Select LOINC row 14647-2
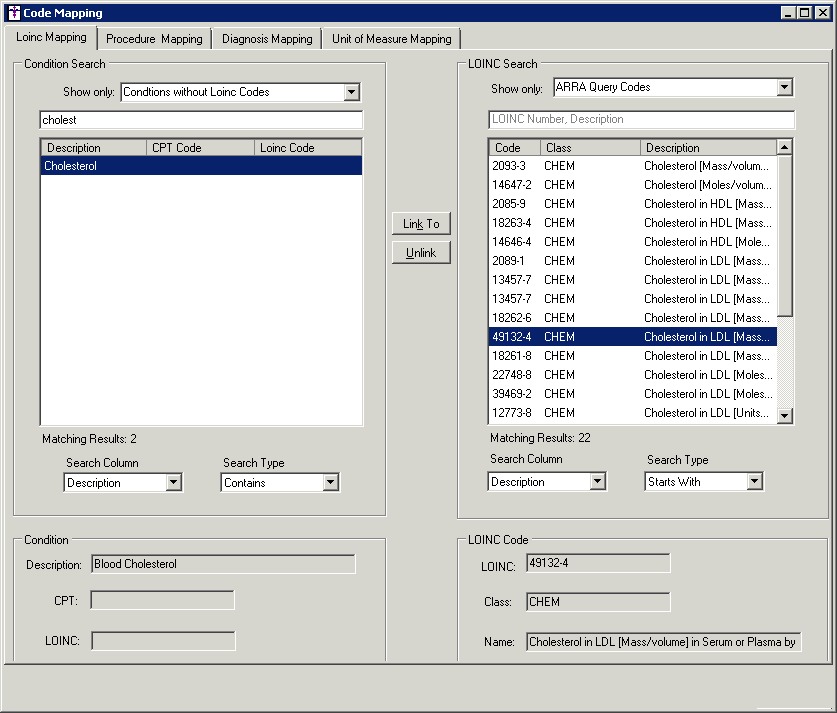Viewport: 837px width, 713px height. tap(633, 185)
